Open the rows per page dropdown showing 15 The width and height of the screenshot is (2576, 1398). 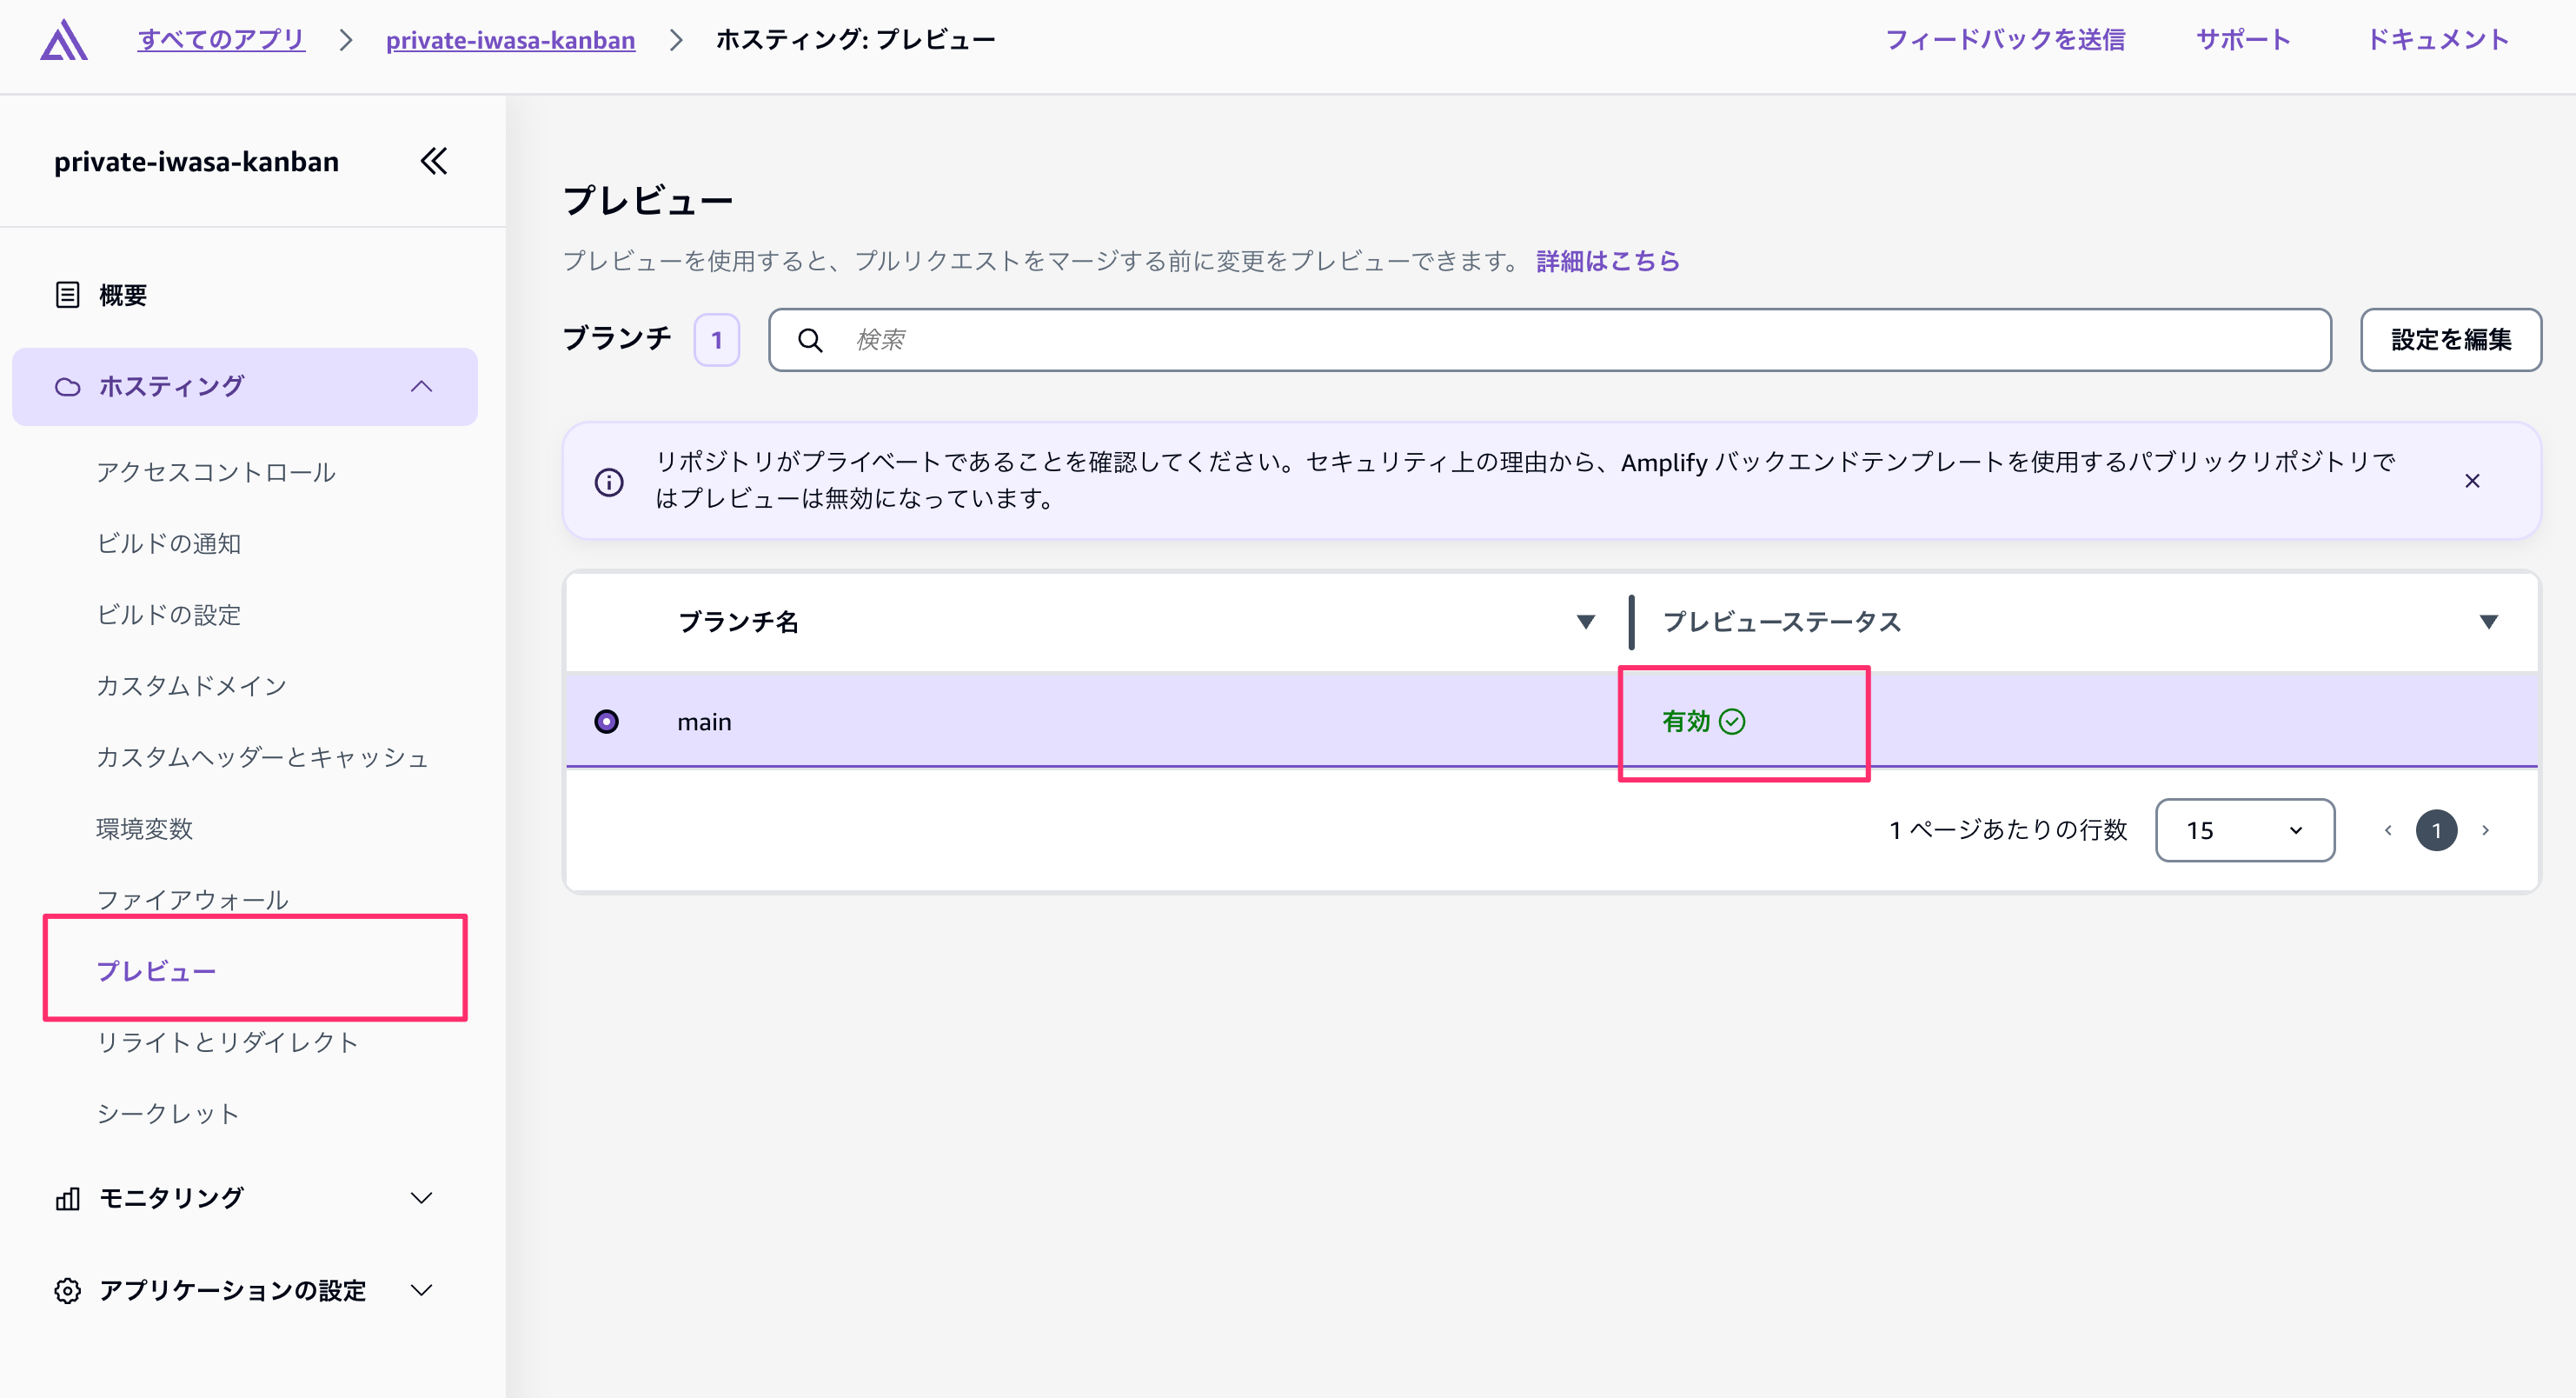[2245, 830]
